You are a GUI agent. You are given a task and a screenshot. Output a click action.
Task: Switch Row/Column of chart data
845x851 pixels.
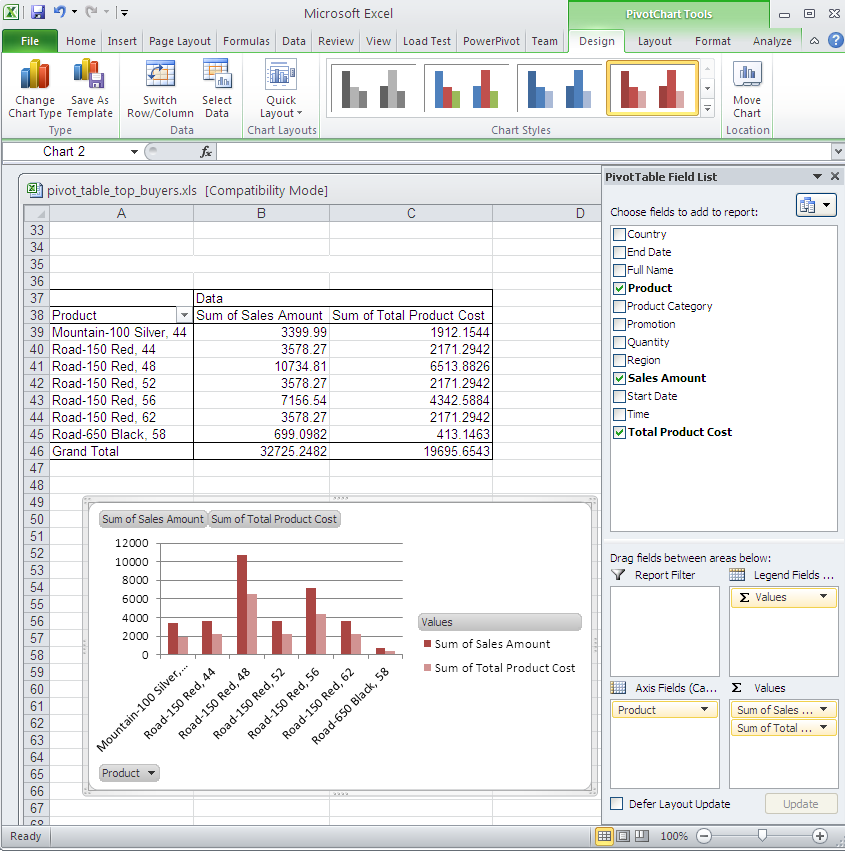coord(160,89)
